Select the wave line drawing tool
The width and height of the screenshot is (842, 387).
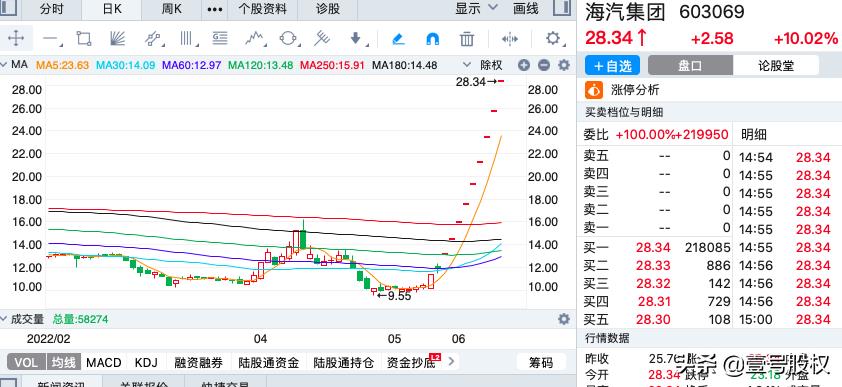[x=255, y=39]
